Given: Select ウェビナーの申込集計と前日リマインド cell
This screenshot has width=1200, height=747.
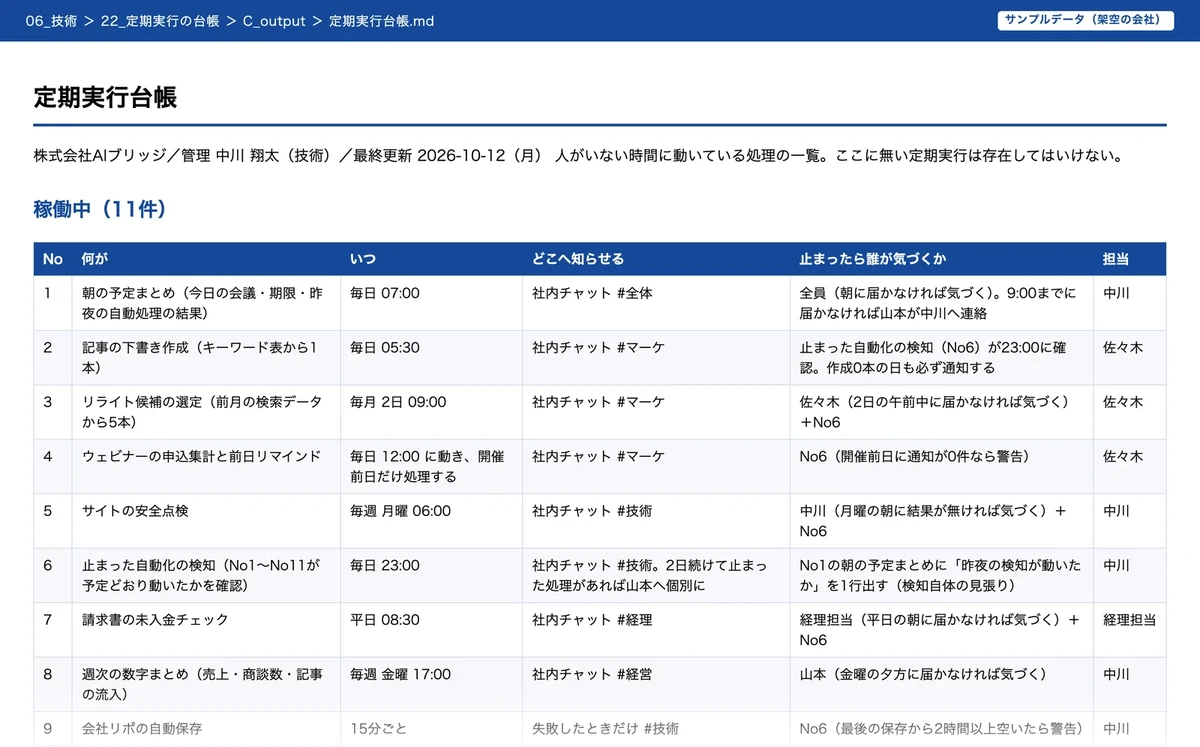Looking at the screenshot, I should [207, 466].
